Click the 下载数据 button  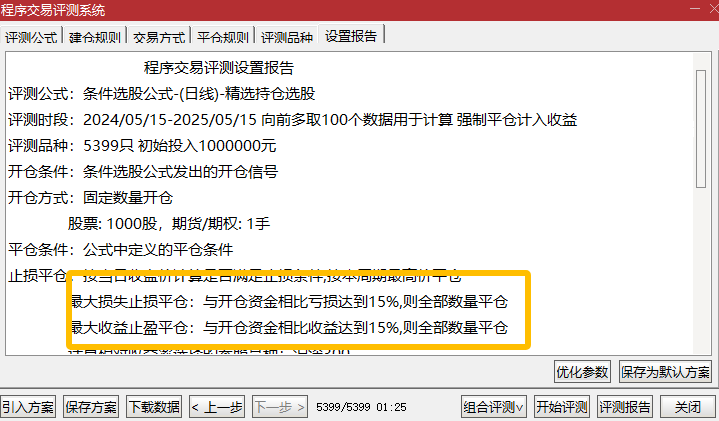pos(154,407)
